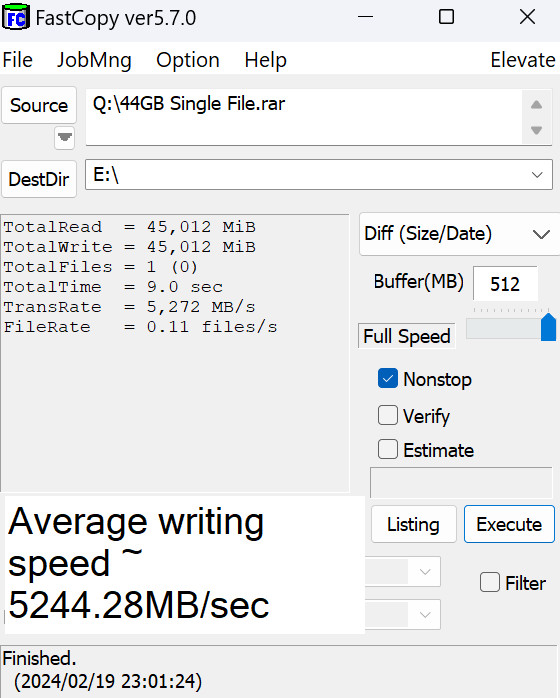The image size is (560, 698).
Task: Click the Listing button
Action: coord(414,524)
